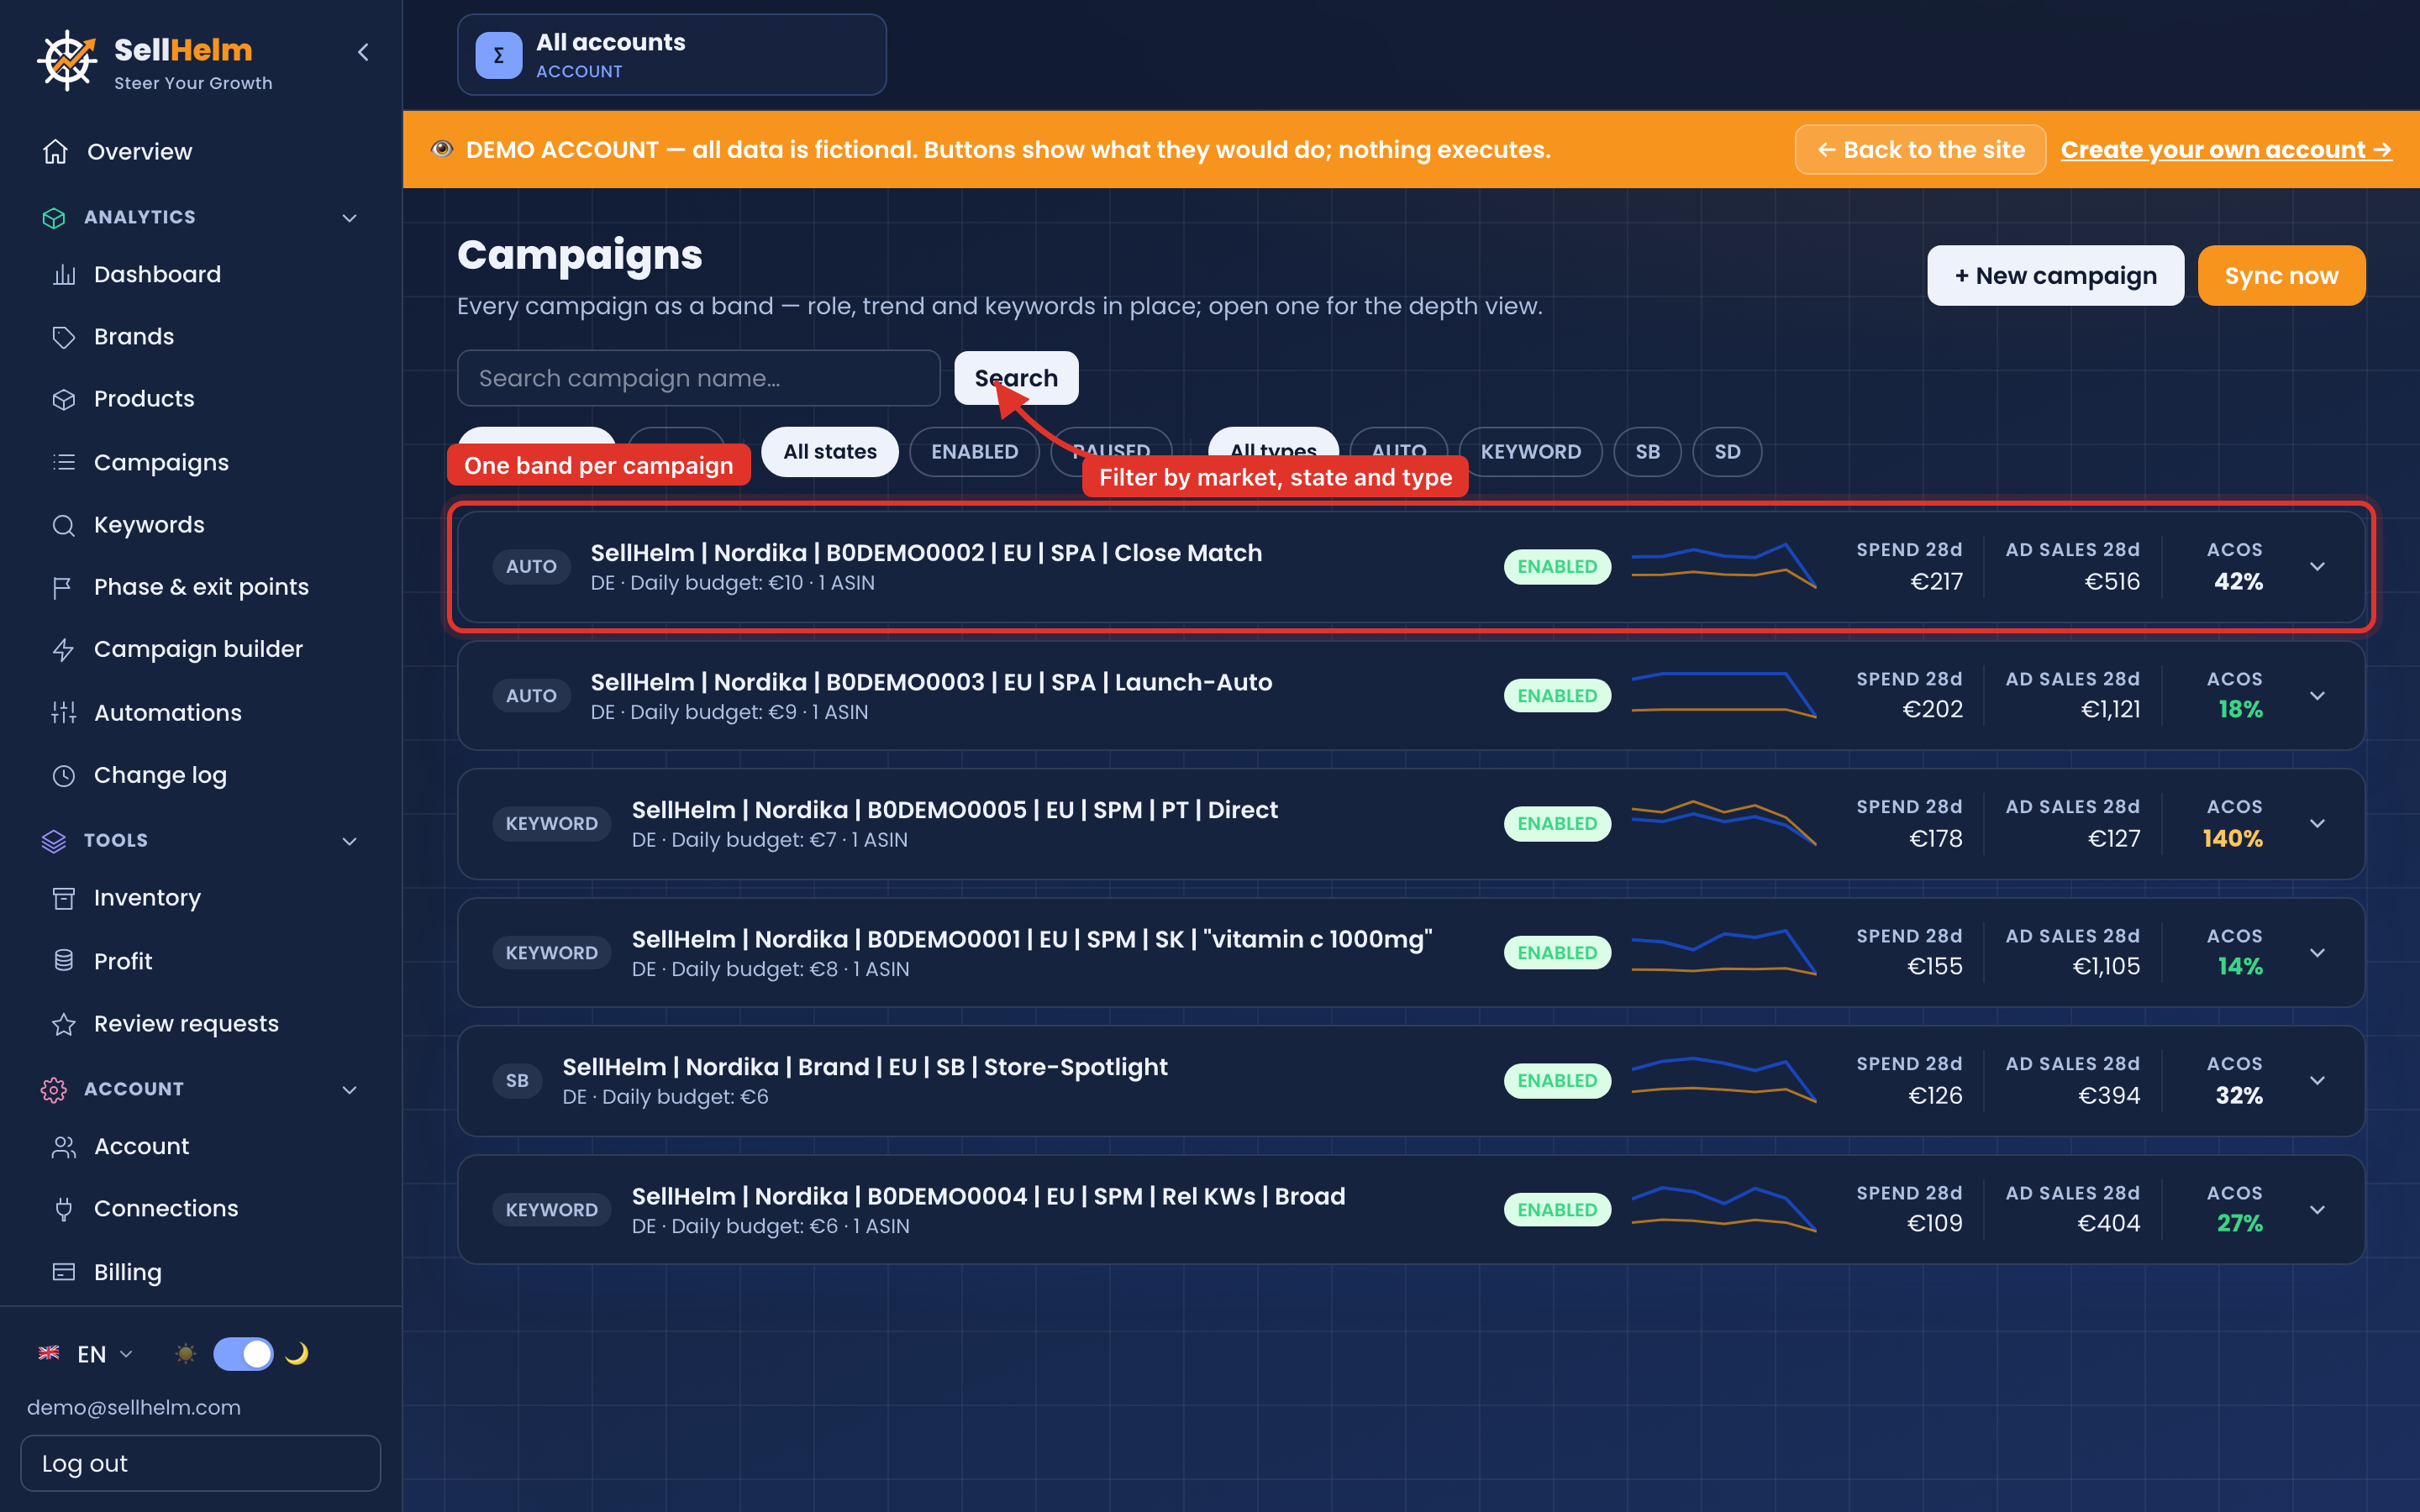The image size is (2420, 1512).
Task: Expand the vitamin c 1000mg campaign row
Action: (x=2317, y=953)
